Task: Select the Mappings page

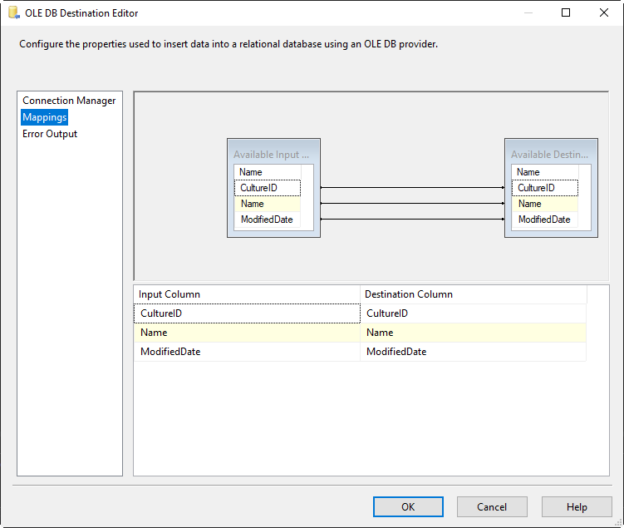Action: click(x=45, y=117)
